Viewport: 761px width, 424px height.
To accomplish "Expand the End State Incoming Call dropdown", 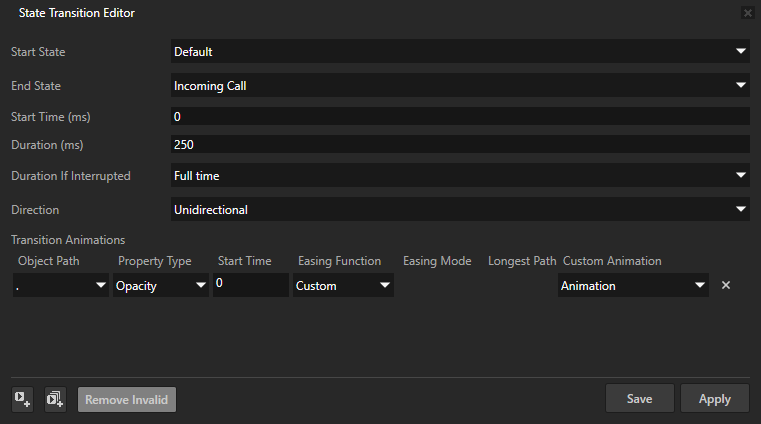I will pos(460,86).
